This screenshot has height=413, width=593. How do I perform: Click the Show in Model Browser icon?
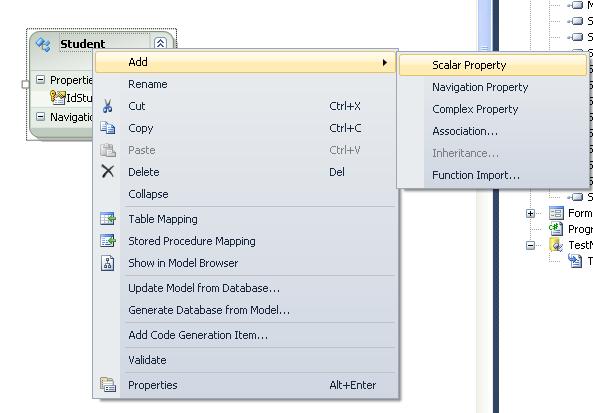click(108, 263)
